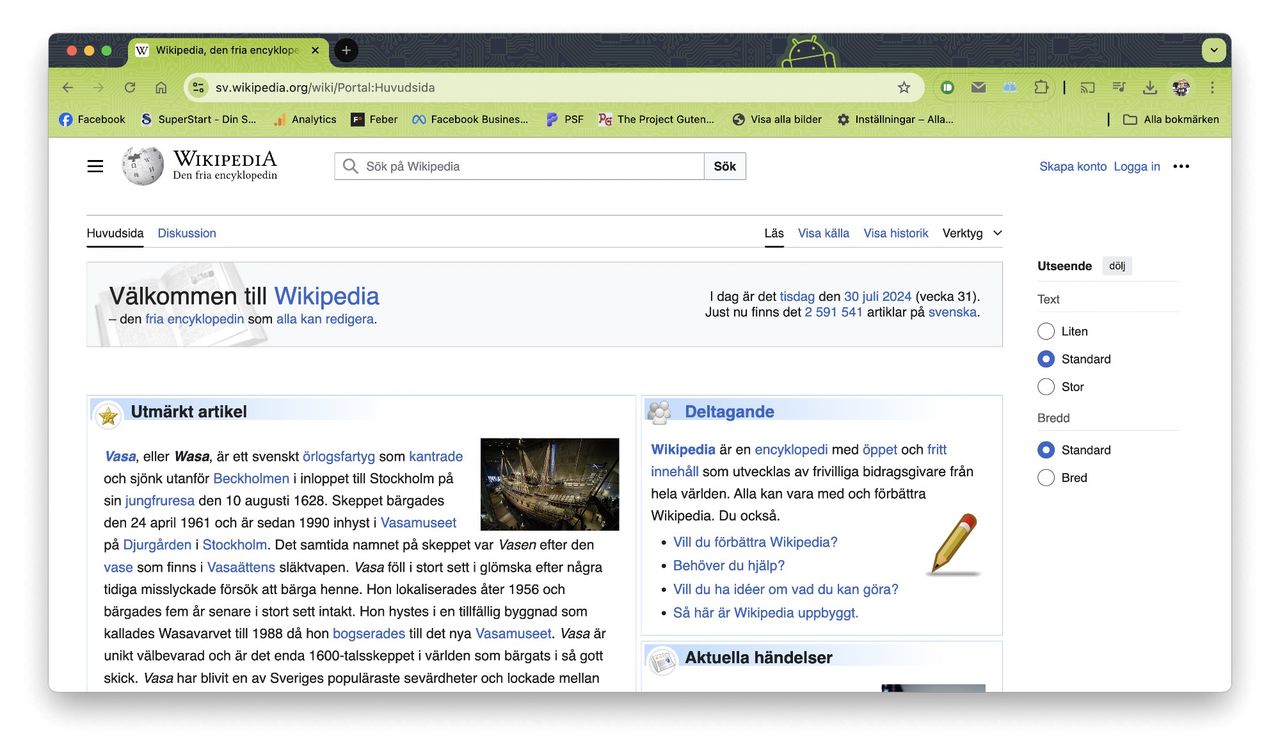Open the Visa historik tab
The image size is (1280, 756).
click(896, 233)
